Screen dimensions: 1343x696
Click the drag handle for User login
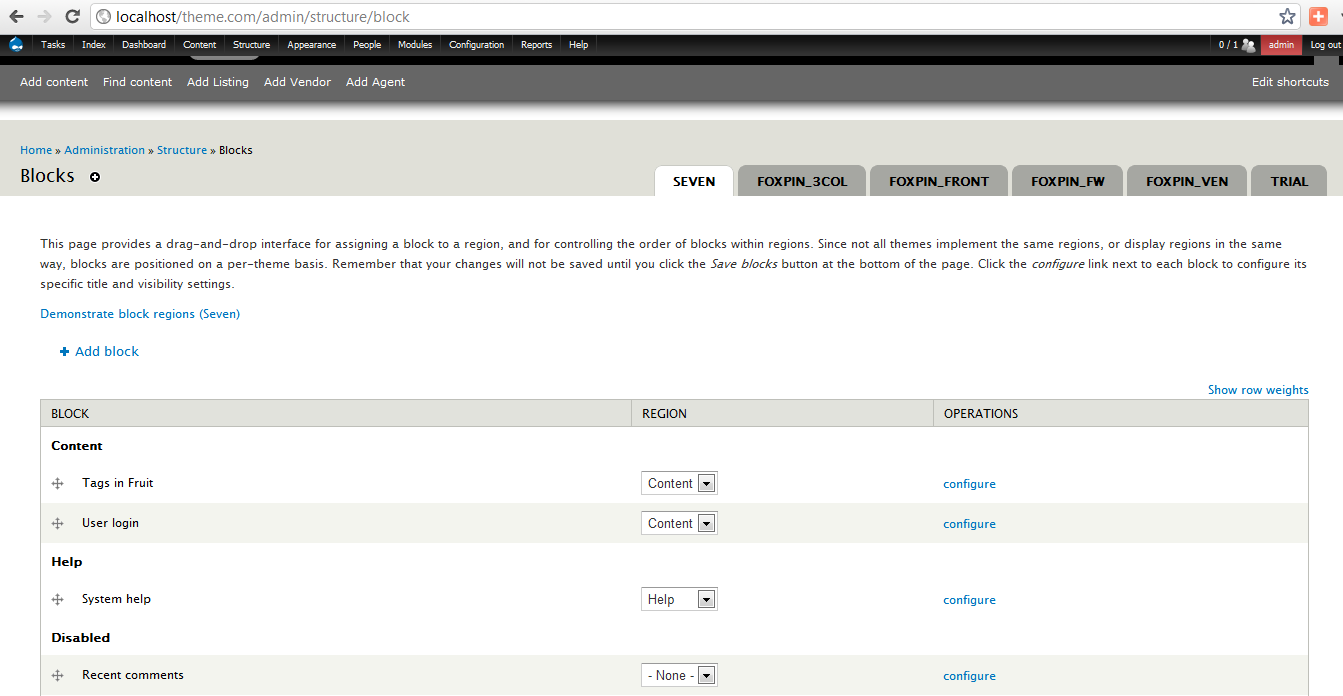tap(58, 524)
